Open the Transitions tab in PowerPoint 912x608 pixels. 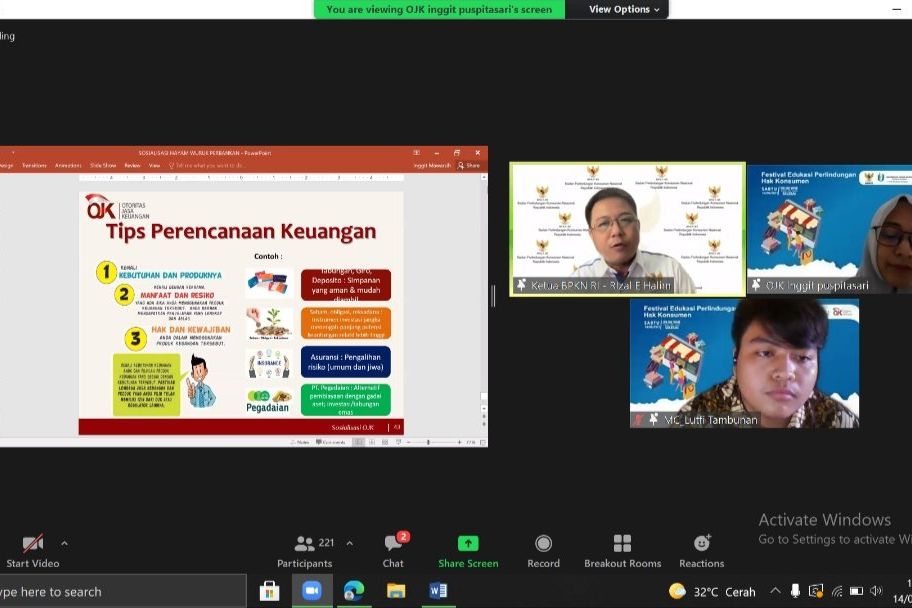(x=34, y=166)
